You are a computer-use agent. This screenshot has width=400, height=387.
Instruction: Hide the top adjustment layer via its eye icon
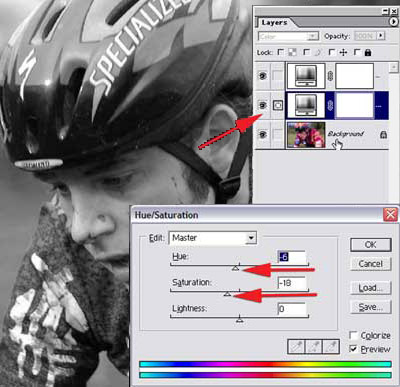tap(263, 76)
